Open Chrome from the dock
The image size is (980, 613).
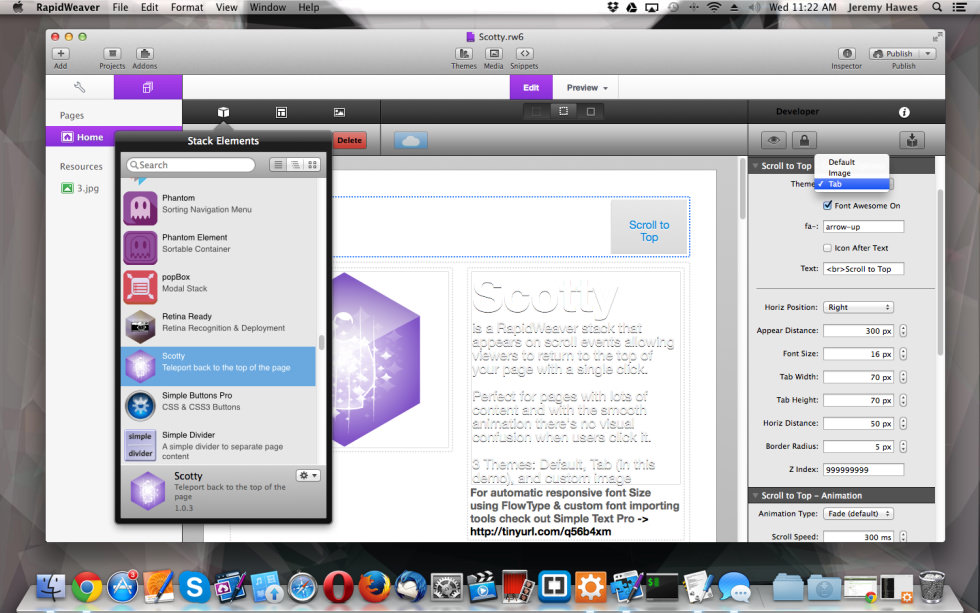[x=87, y=587]
